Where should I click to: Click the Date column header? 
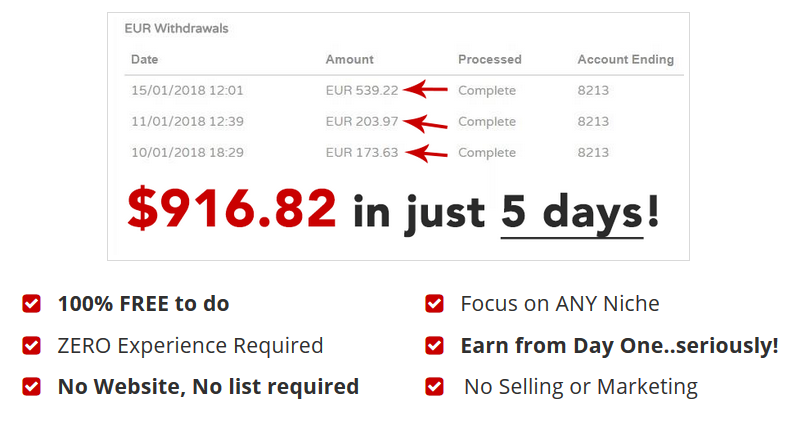(x=144, y=60)
